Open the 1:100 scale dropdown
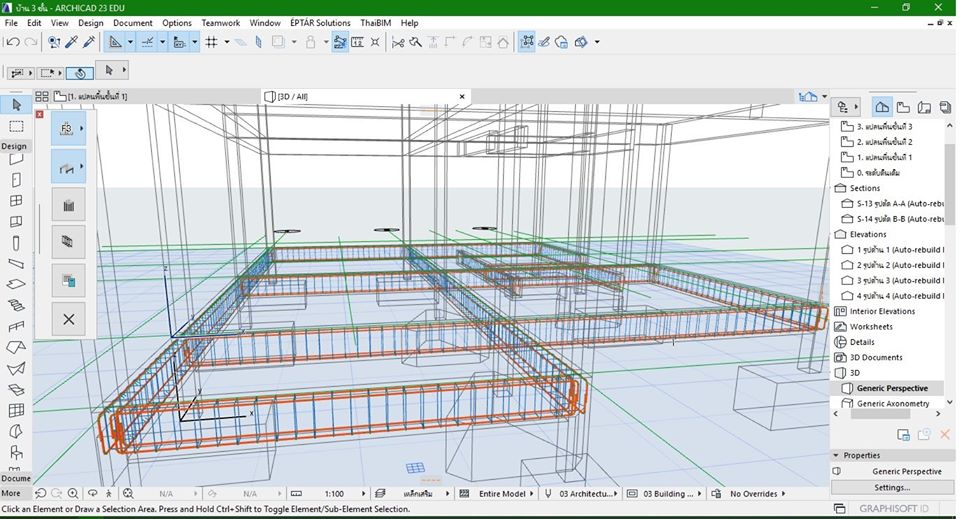 364,493
